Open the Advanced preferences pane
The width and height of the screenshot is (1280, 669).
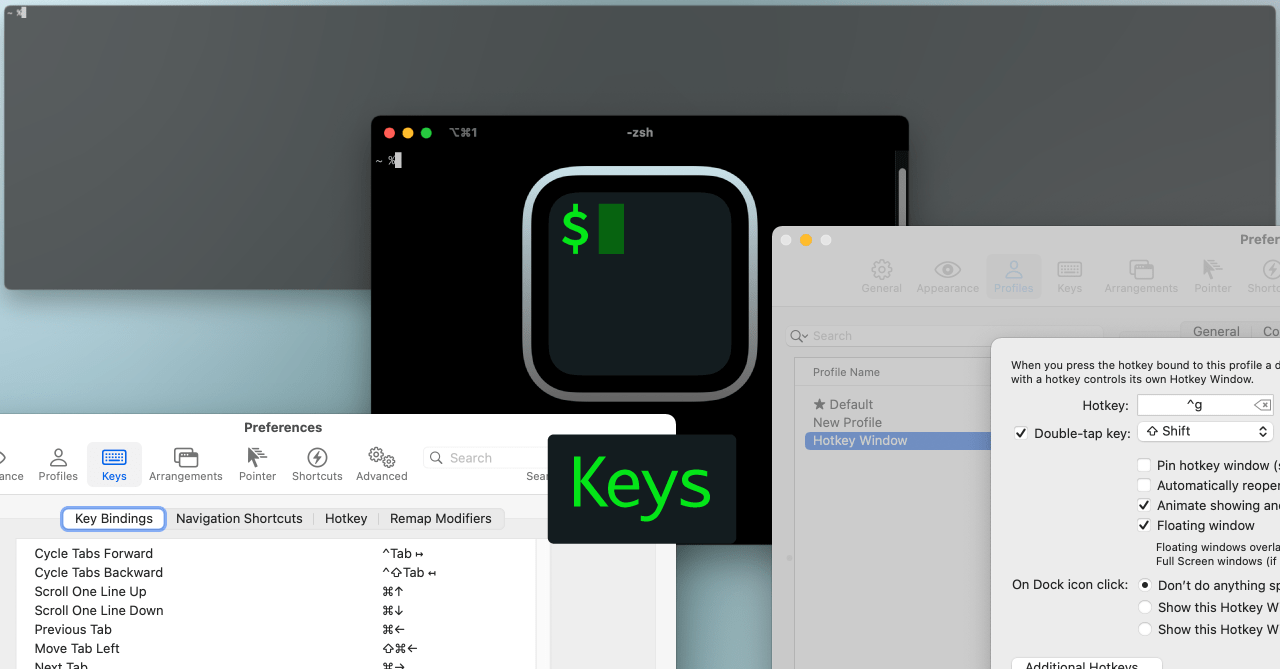[381, 463]
